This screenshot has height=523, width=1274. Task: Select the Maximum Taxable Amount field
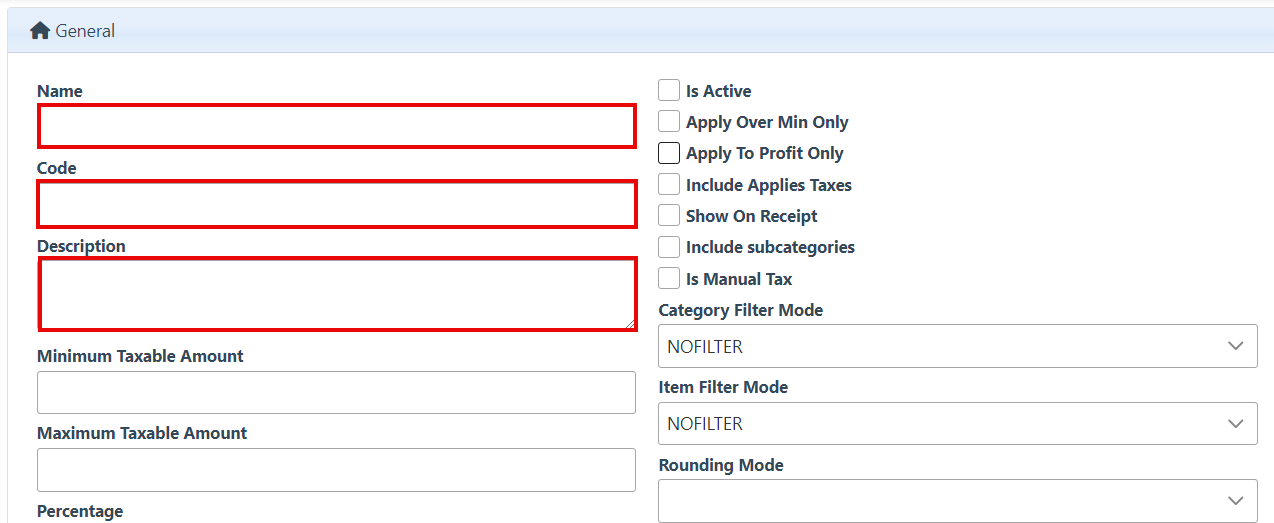click(336, 470)
